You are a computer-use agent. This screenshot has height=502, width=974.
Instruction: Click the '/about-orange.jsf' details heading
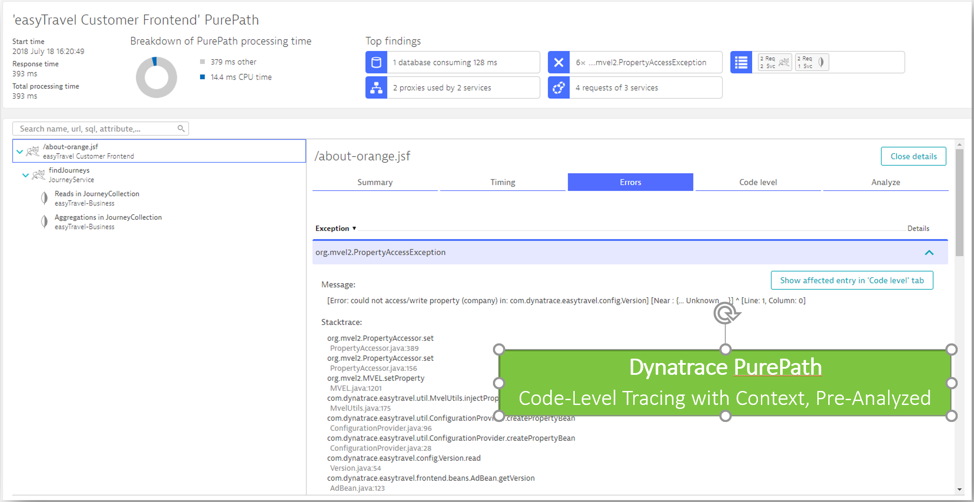pos(362,156)
